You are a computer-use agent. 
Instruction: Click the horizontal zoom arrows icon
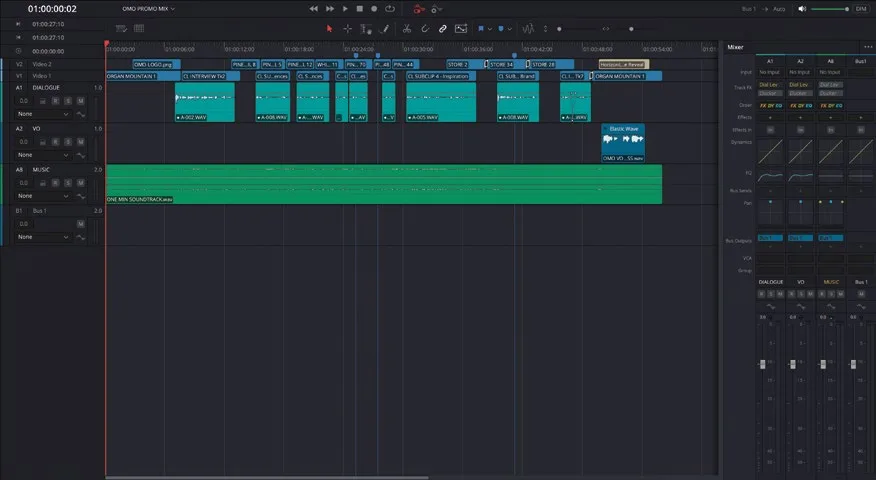tap(606, 29)
